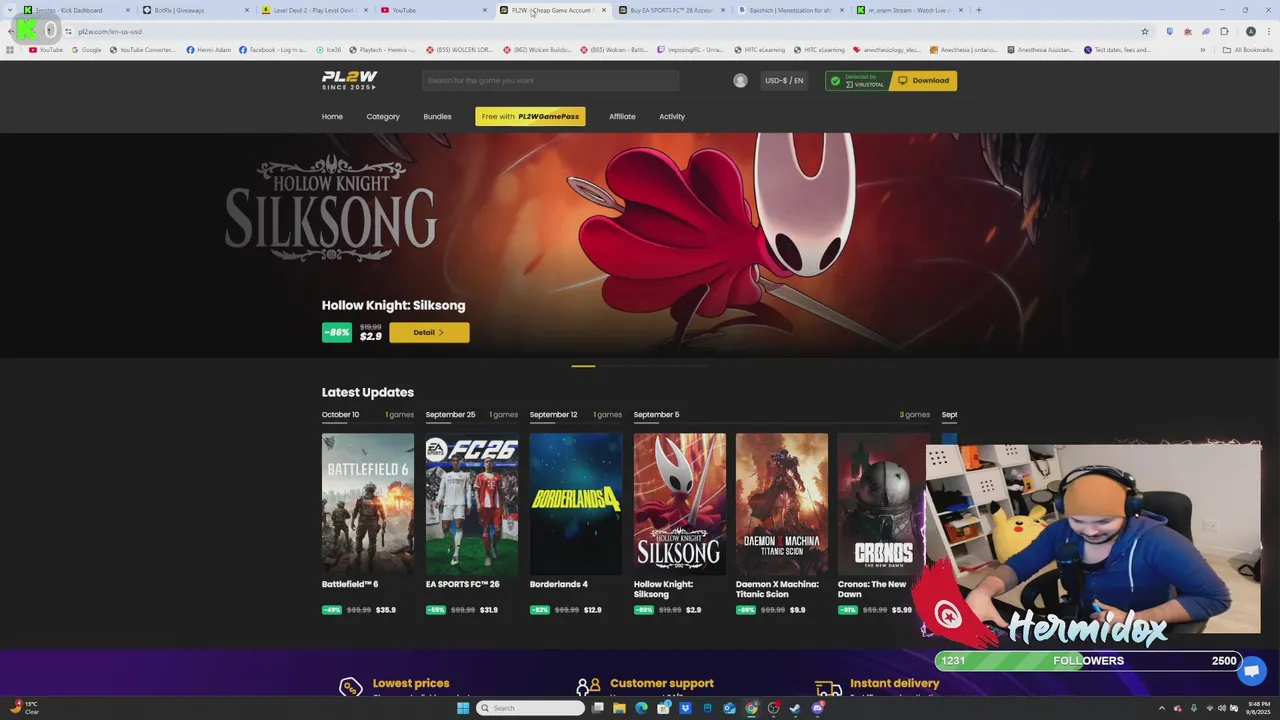
Task: Close the PL2W browser tab
Action: pos(604,10)
